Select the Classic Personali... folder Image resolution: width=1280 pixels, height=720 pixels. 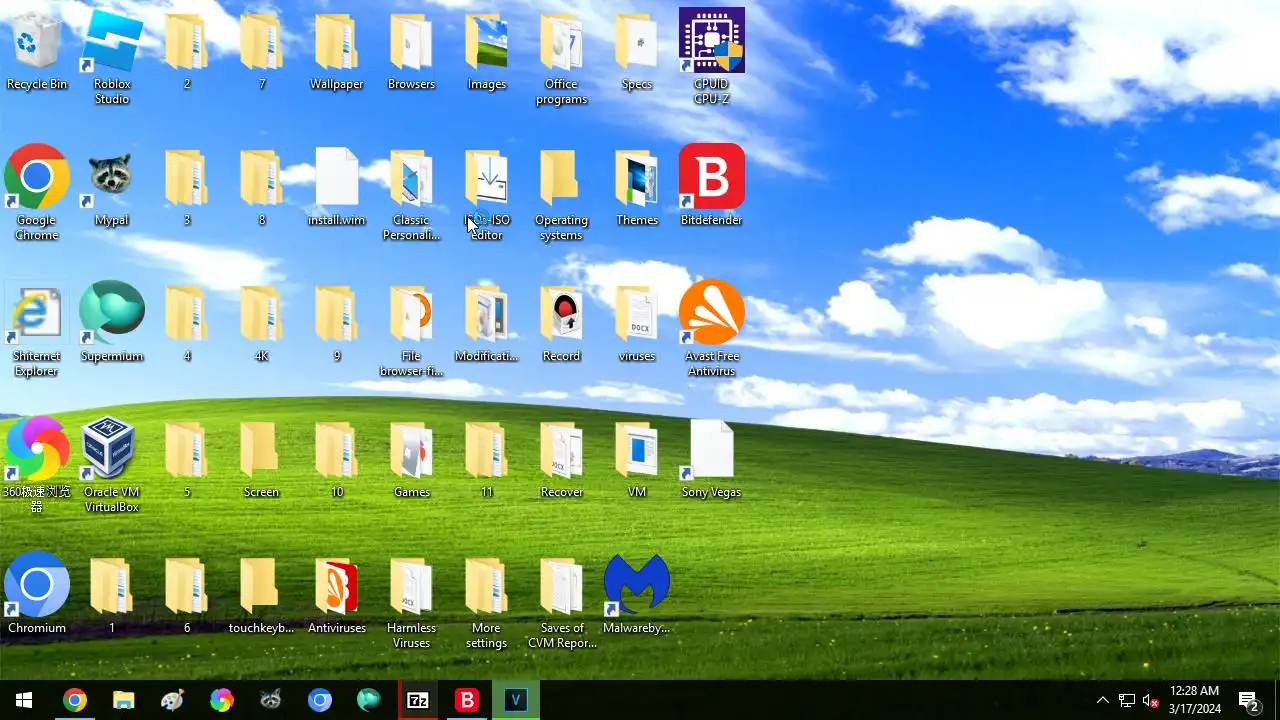(412, 193)
